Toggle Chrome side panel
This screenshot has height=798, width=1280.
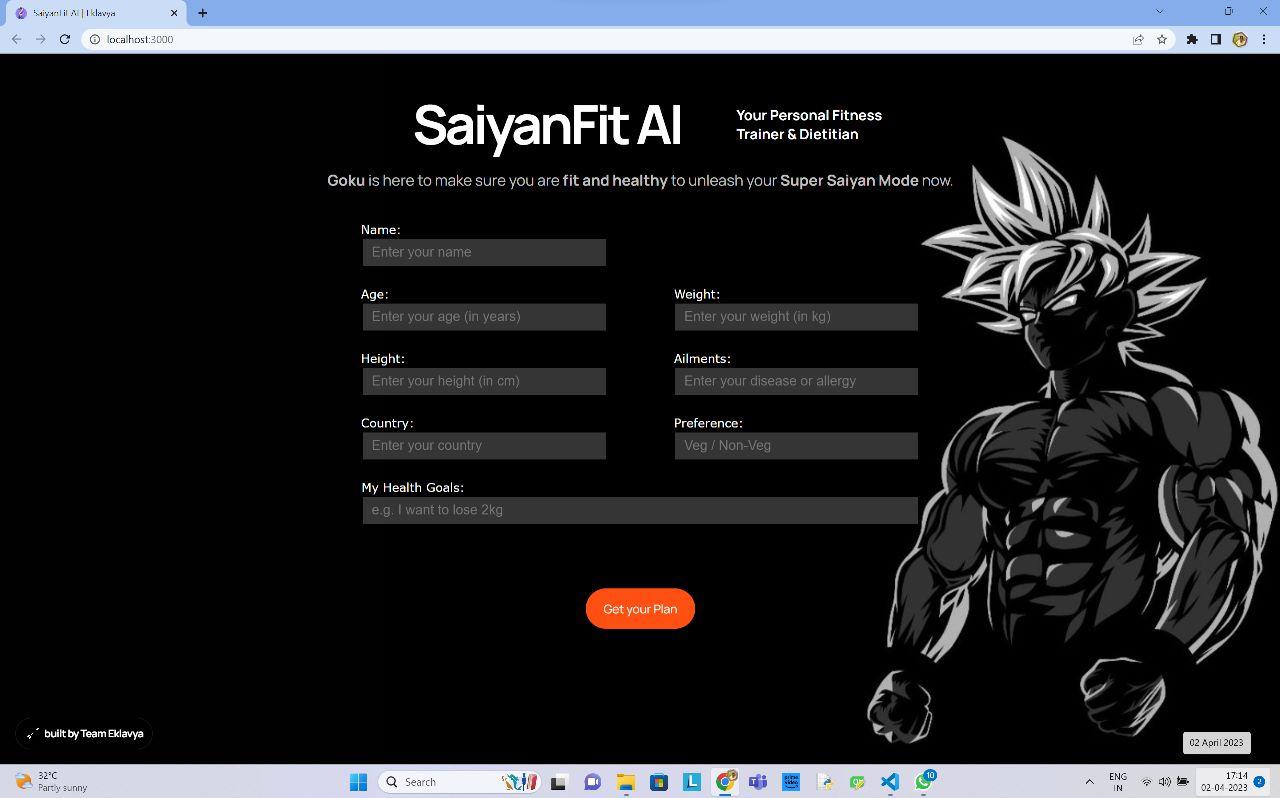1216,39
